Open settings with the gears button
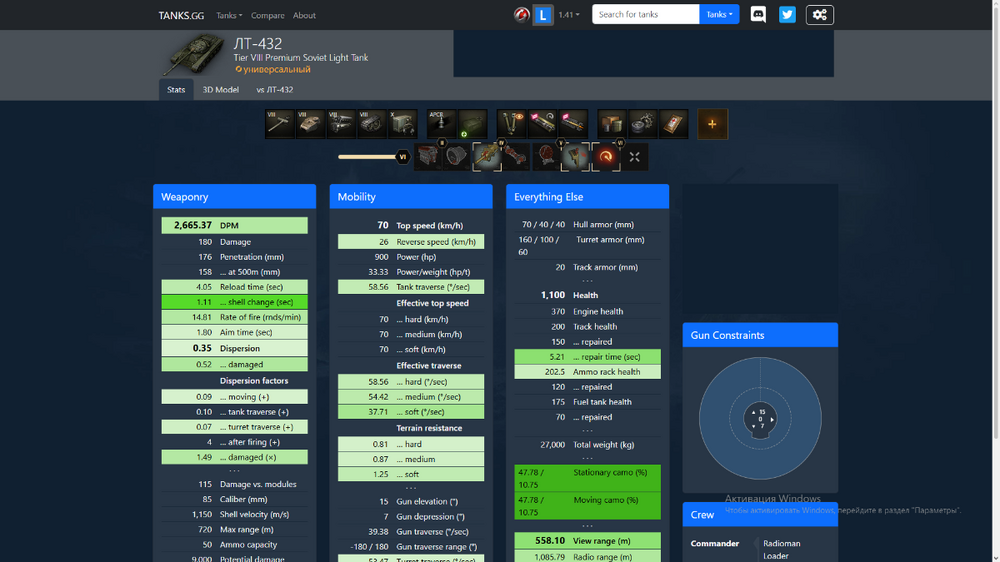Image resolution: width=1000 pixels, height=562 pixels. (820, 15)
